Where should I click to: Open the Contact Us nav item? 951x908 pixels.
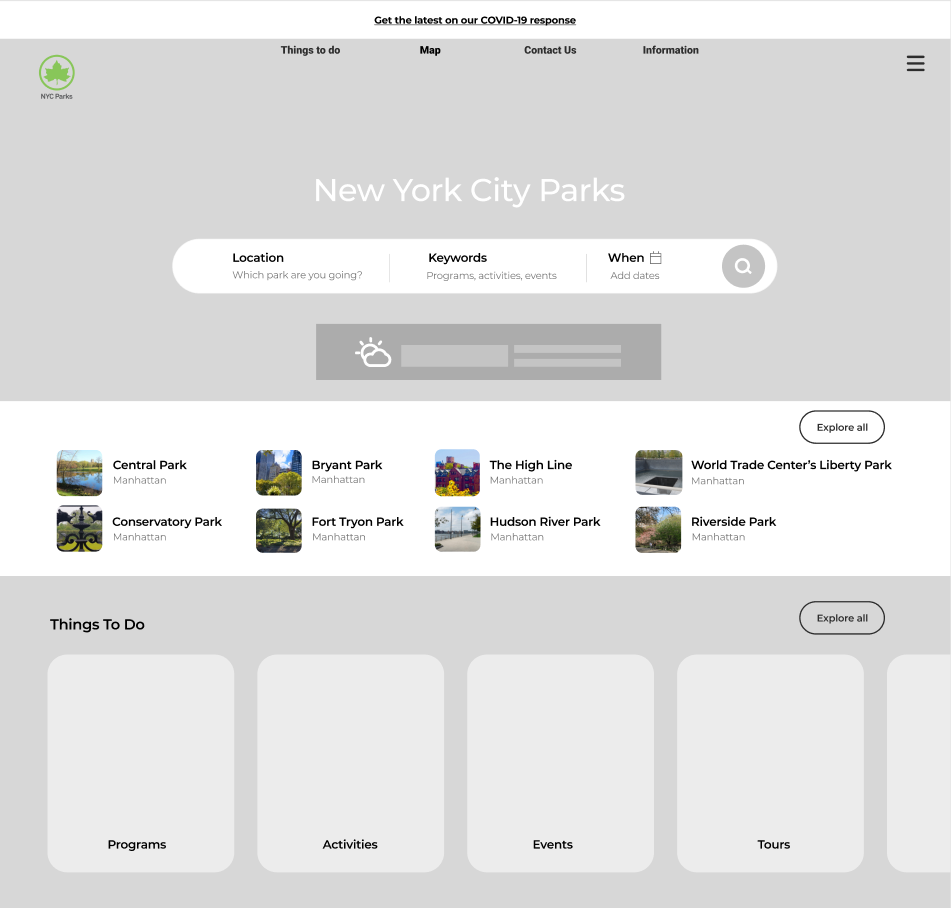(550, 50)
